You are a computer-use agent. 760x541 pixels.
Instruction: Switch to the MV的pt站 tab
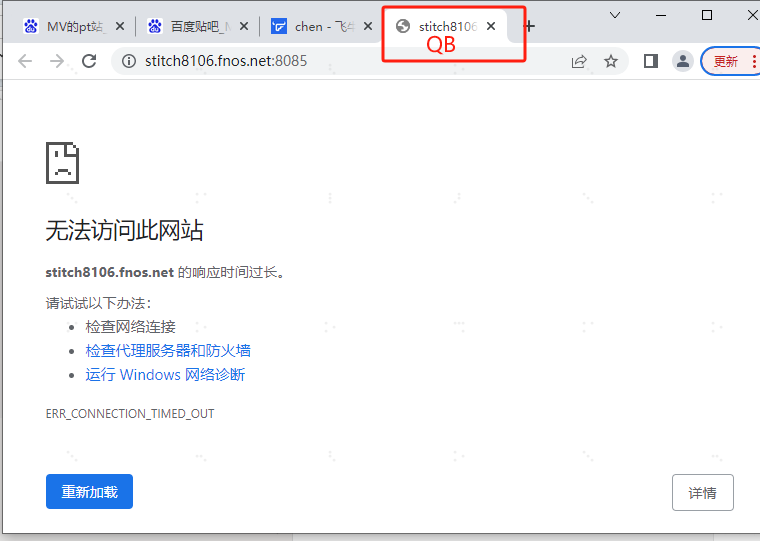(75, 26)
